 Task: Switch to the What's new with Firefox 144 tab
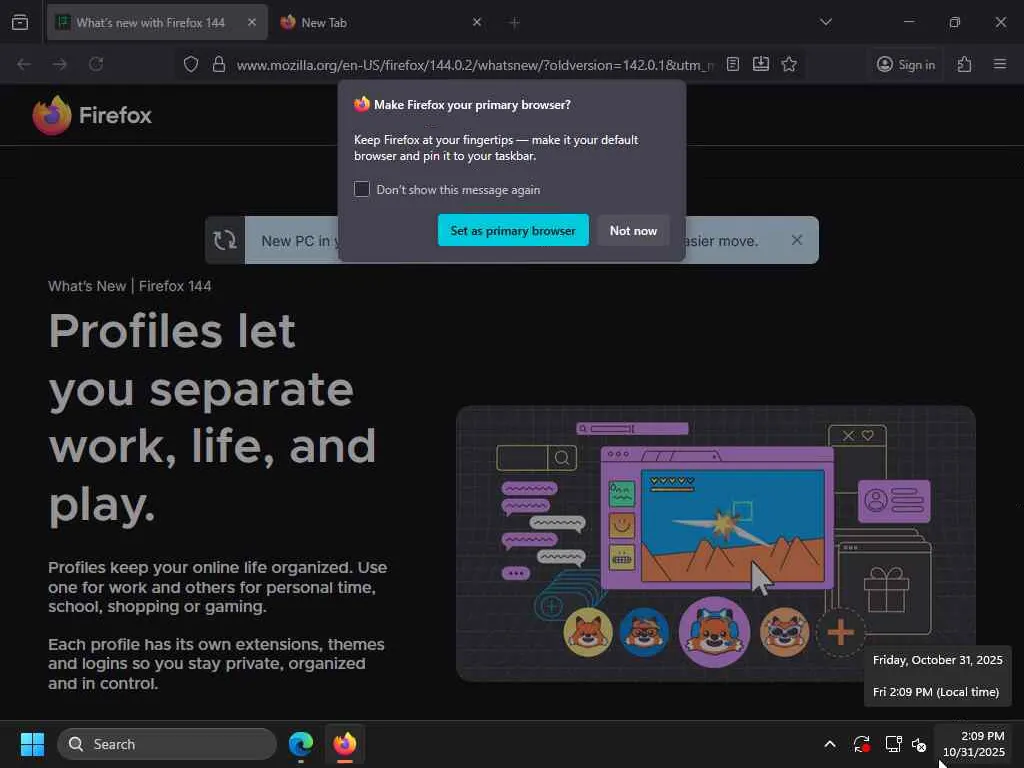(157, 22)
